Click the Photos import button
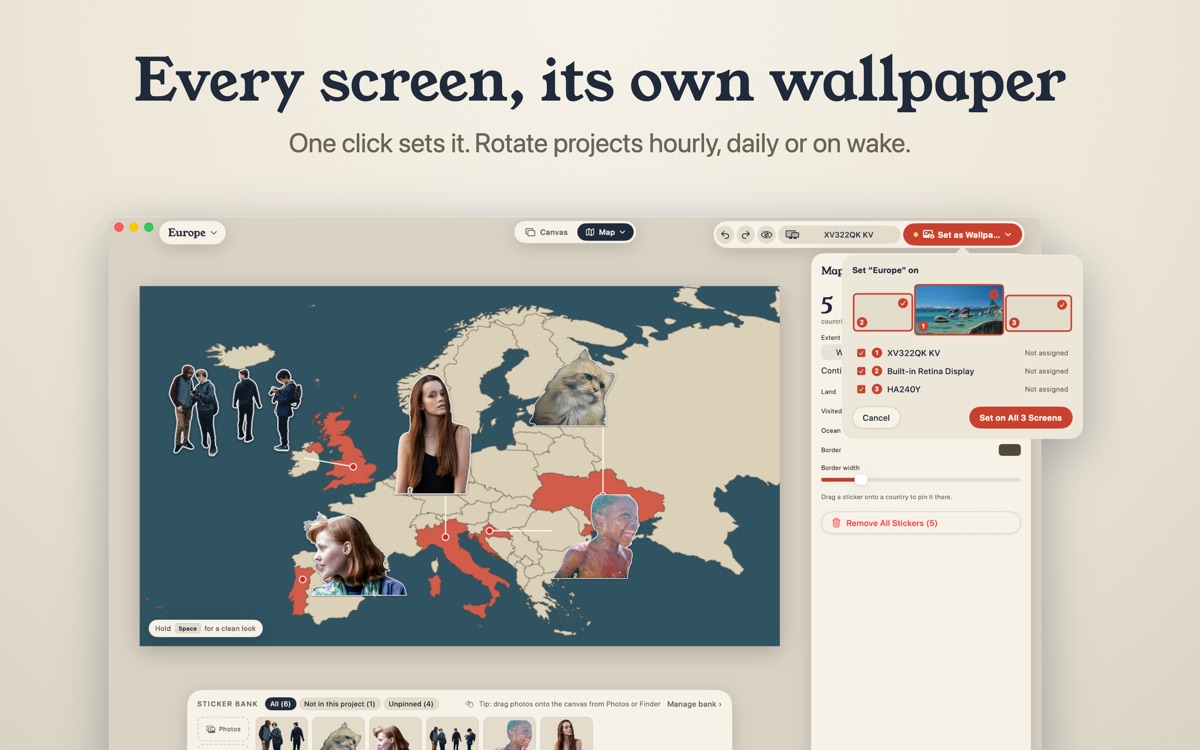This screenshot has width=1200, height=750. coord(223,729)
